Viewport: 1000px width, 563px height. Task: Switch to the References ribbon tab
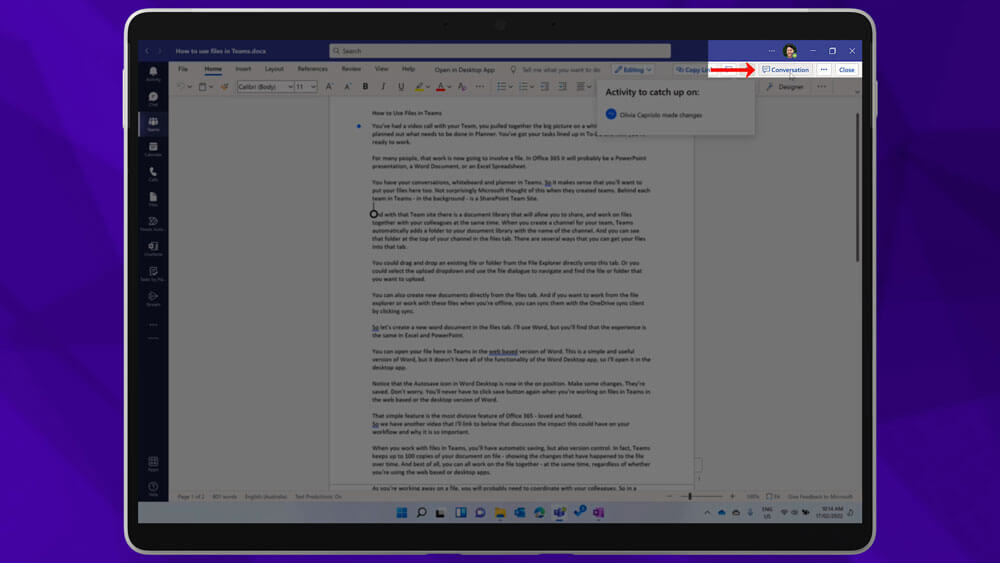312,69
